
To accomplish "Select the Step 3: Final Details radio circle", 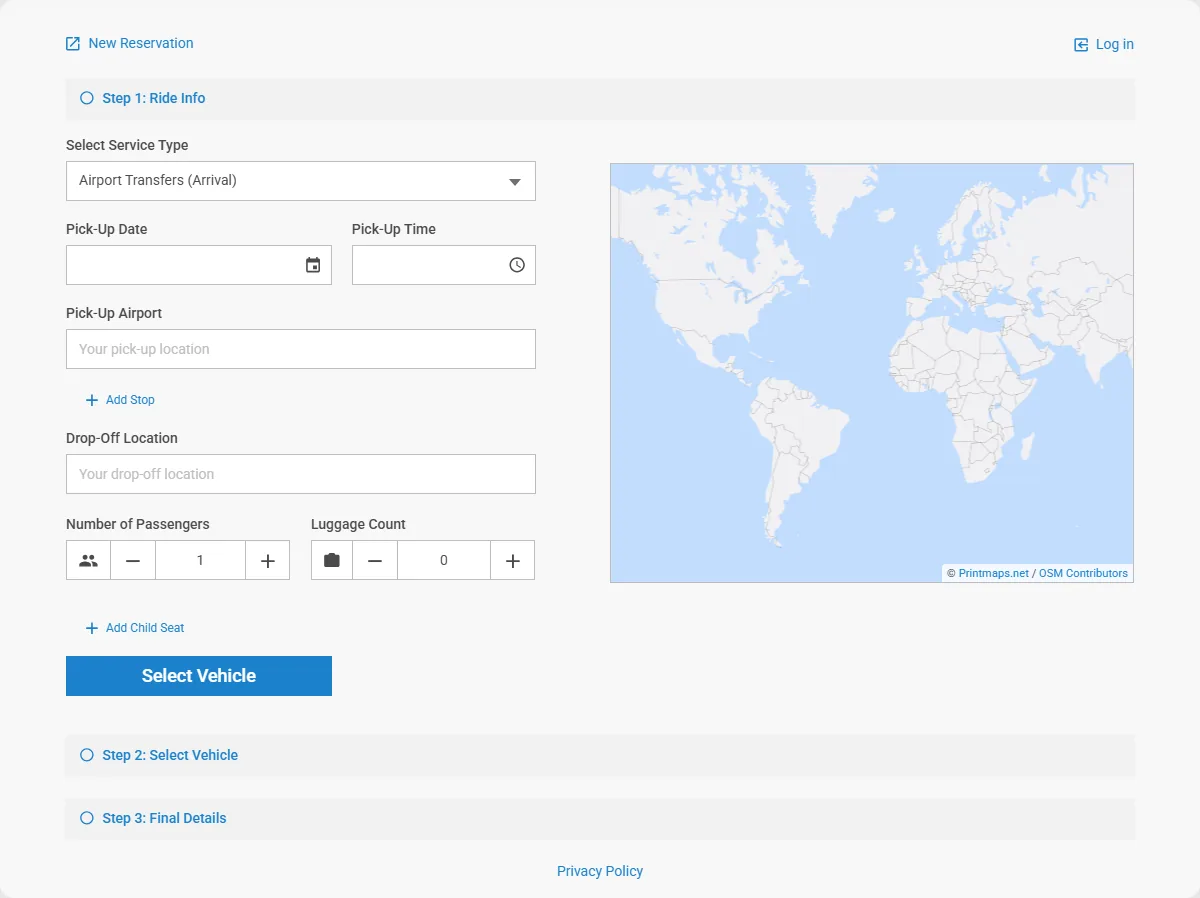I will coord(87,818).
